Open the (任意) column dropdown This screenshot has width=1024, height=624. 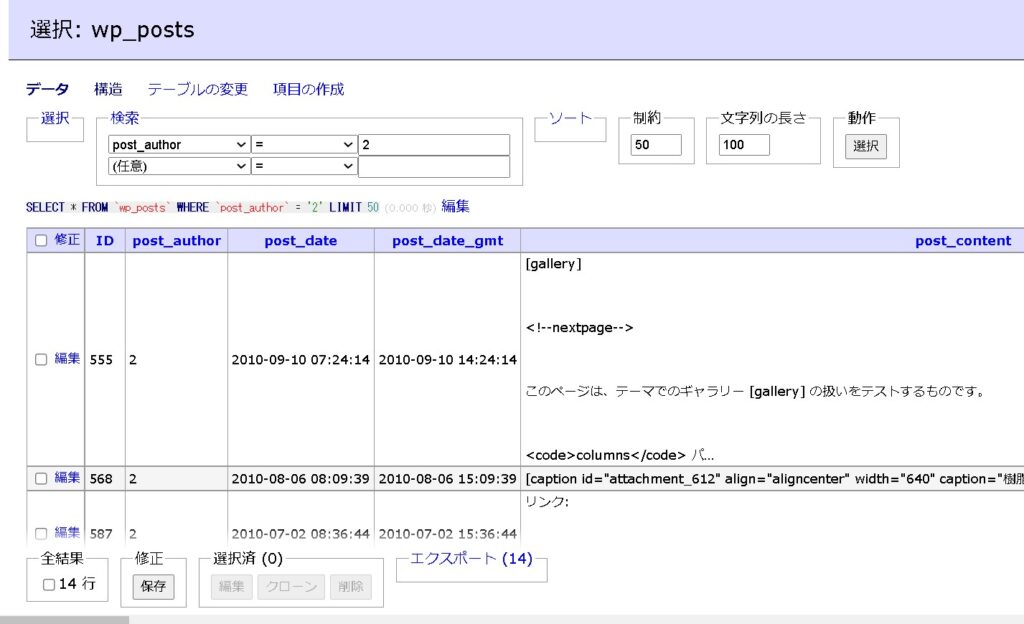(179, 166)
